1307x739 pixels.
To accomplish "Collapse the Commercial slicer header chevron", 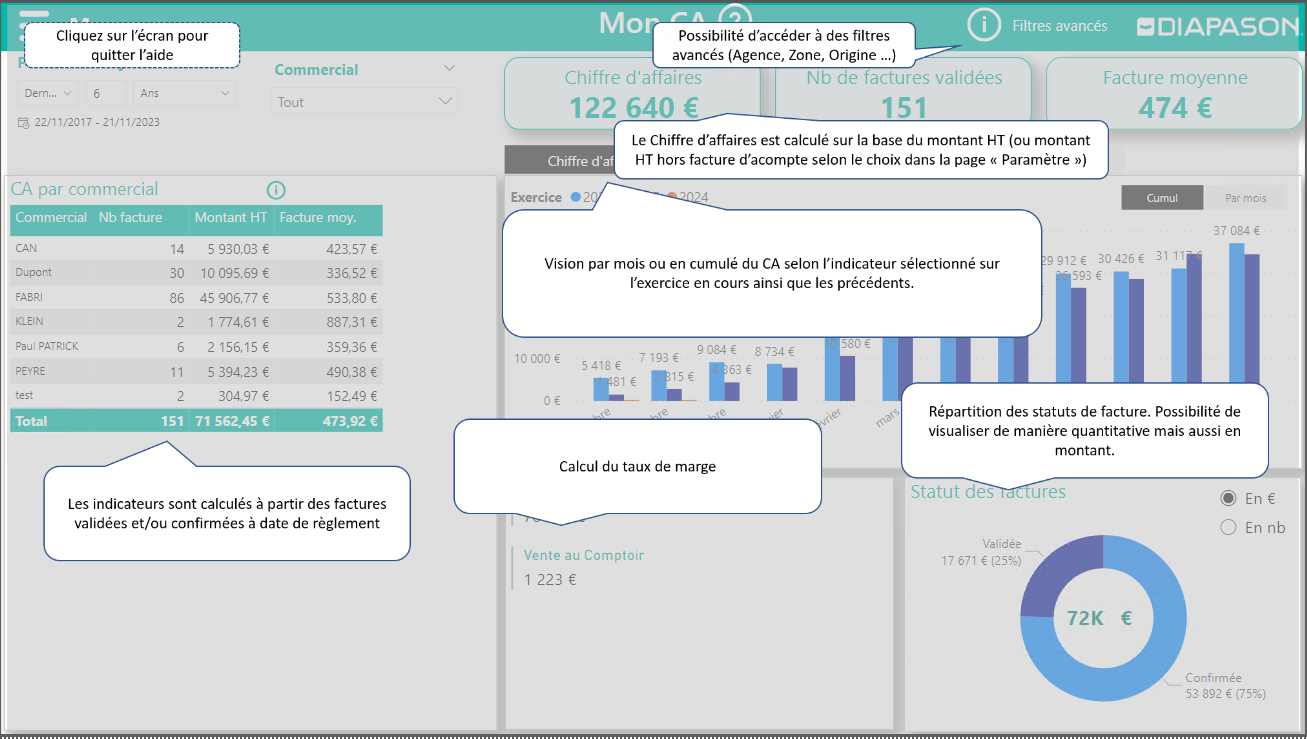I will click(449, 69).
